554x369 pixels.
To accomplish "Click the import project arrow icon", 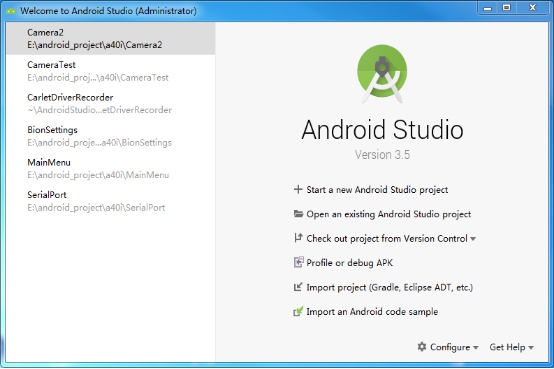I will (298, 287).
